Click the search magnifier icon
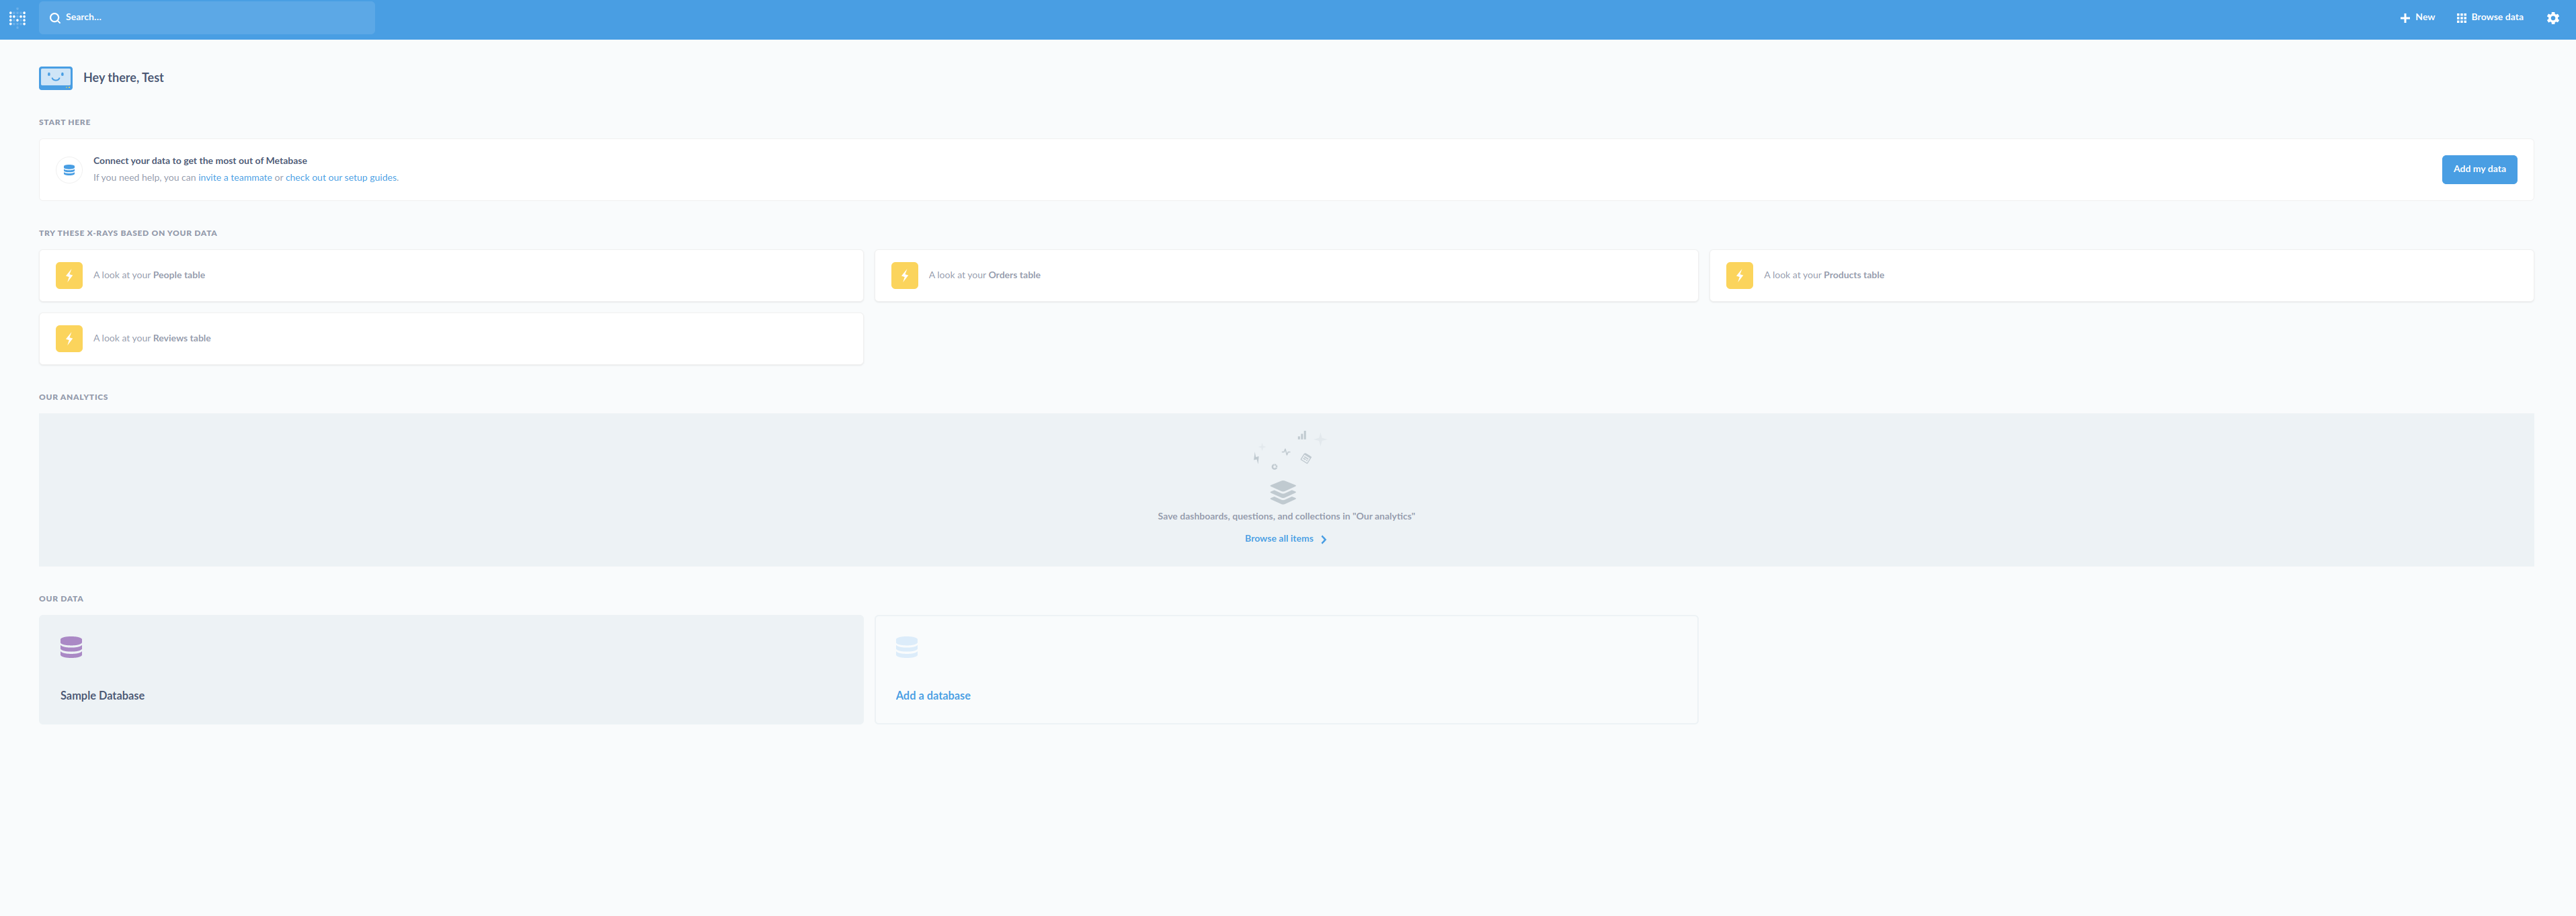 (x=55, y=18)
